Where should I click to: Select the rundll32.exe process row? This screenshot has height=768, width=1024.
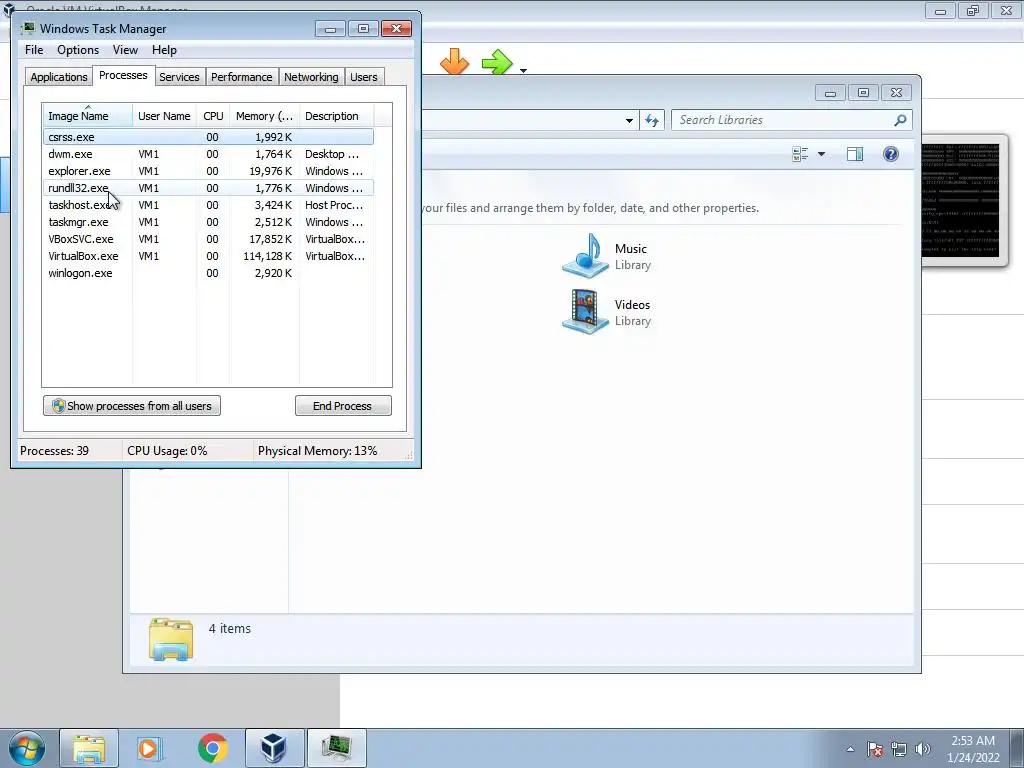tap(208, 188)
